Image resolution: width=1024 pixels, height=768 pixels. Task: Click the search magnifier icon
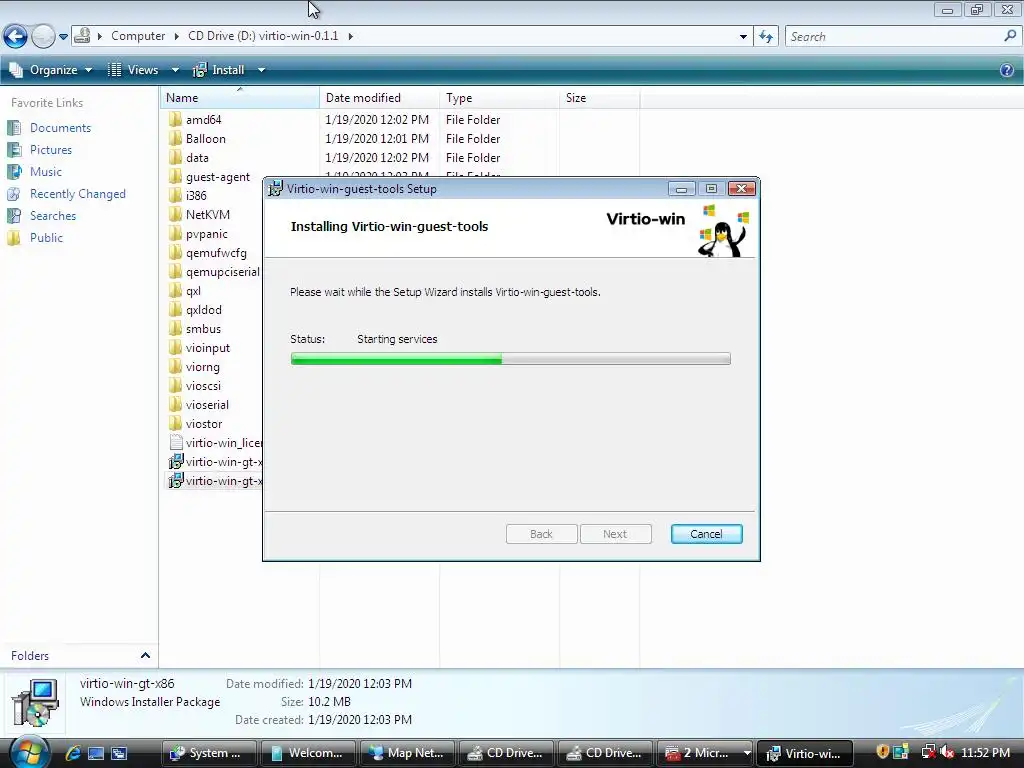click(1010, 36)
